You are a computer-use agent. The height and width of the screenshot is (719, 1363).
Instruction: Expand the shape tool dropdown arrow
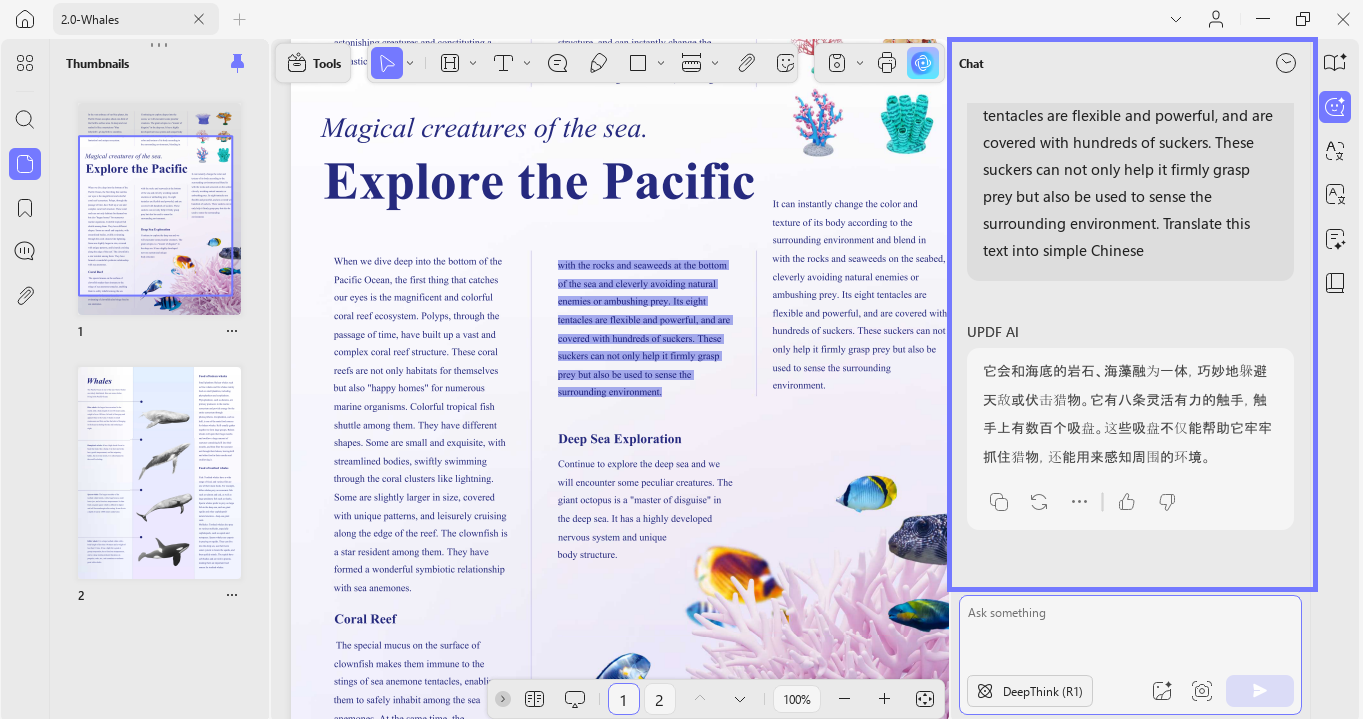pos(661,63)
